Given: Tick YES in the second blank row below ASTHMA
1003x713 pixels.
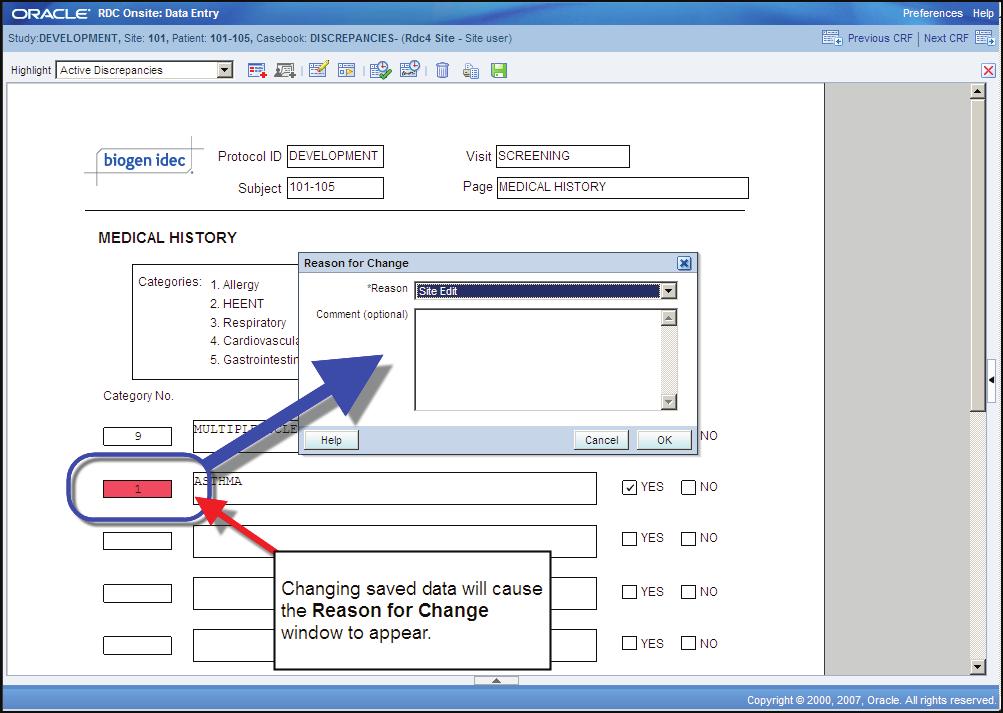Looking at the screenshot, I should click(x=629, y=592).
